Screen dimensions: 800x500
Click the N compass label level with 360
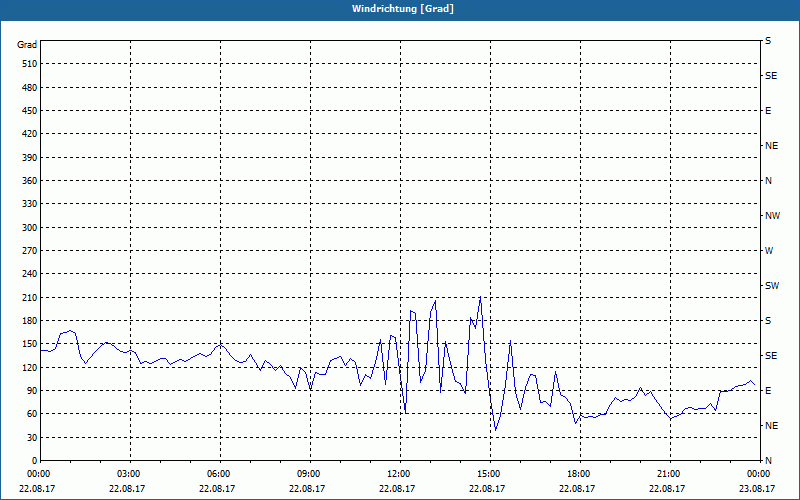point(768,181)
